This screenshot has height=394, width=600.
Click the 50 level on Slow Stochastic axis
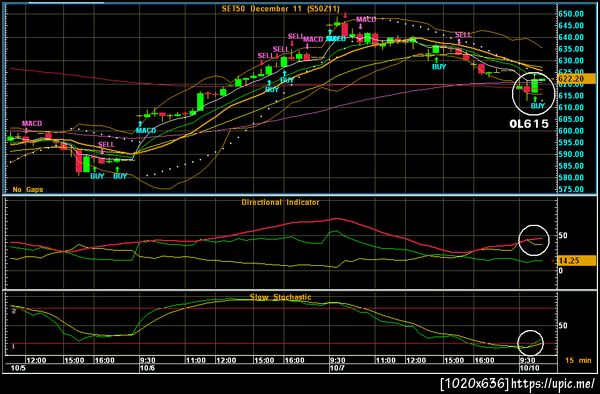click(563, 326)
